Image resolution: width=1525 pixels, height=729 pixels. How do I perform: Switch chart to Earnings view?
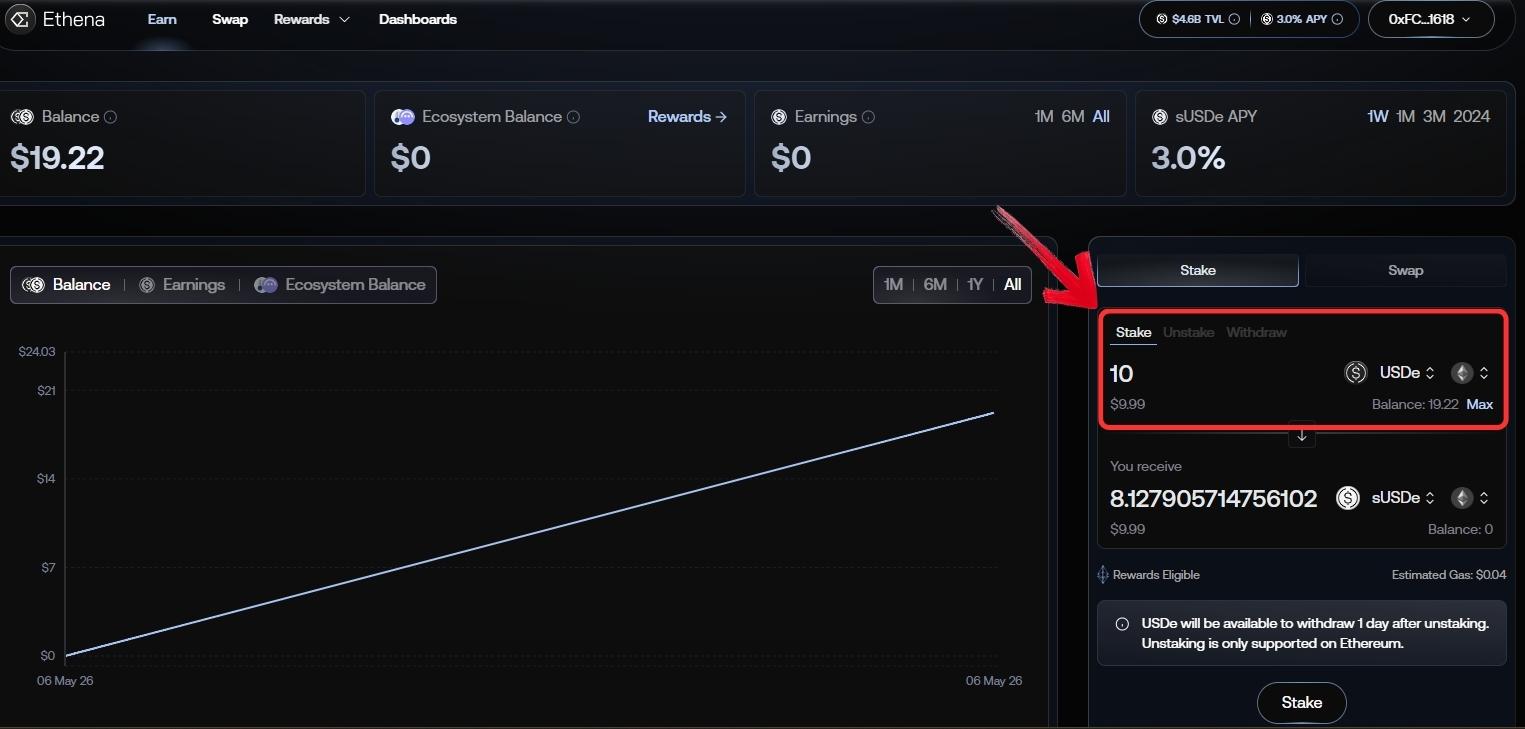click(181, 285)
